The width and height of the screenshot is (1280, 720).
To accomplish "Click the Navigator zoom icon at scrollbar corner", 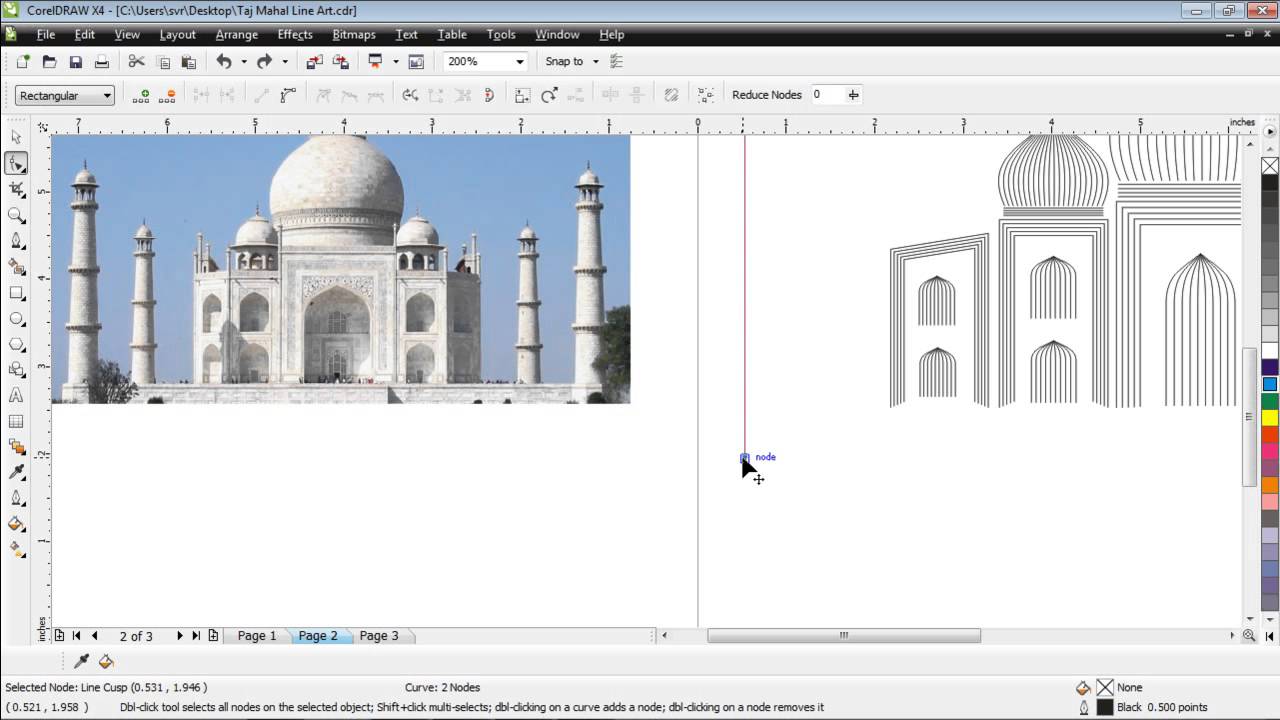I will point(1249,636).
